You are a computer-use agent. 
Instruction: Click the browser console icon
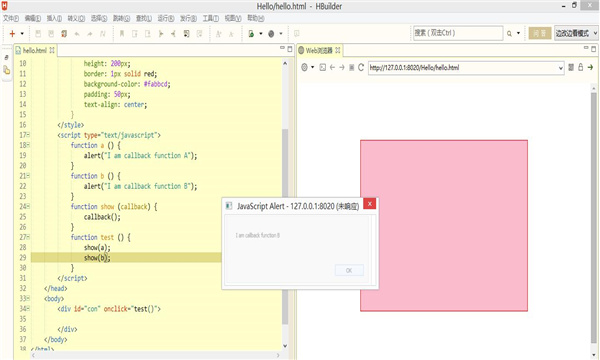click(x=323, y=67)
